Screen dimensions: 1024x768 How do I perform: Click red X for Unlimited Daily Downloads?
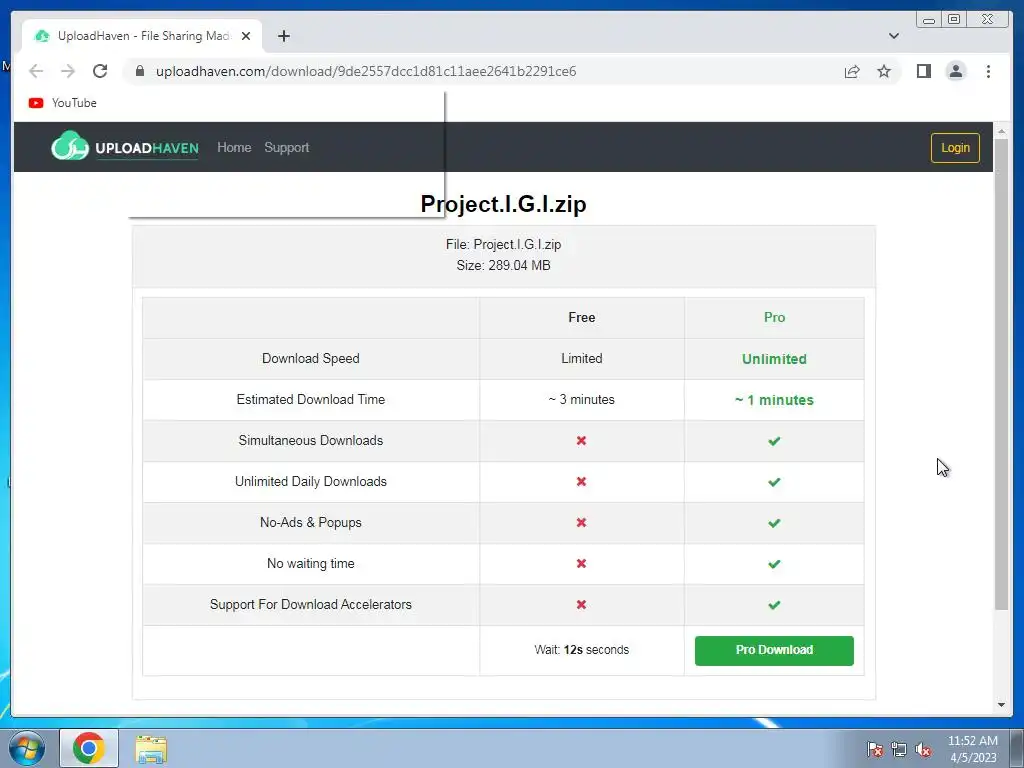[581, 481]
